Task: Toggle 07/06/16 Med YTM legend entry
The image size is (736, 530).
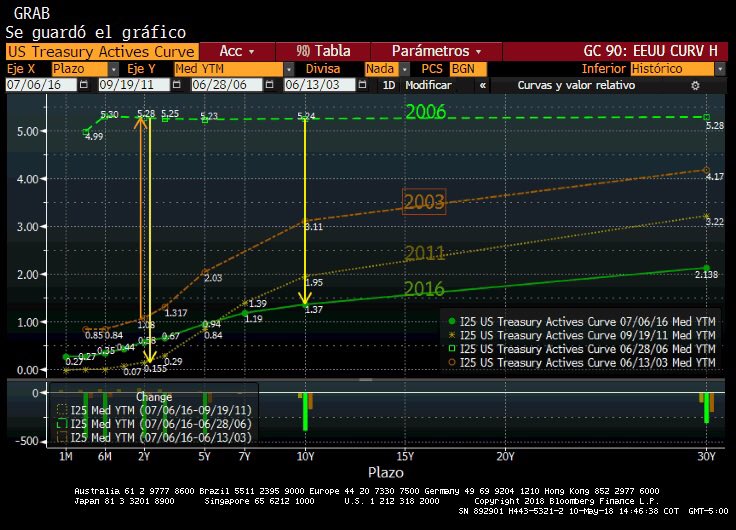Action: 582,322
